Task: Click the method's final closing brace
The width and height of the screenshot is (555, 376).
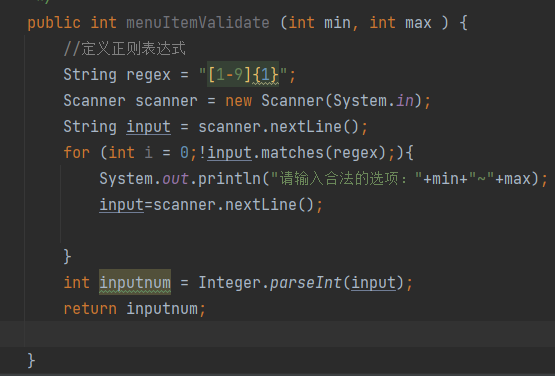Action: pos(31,361)
